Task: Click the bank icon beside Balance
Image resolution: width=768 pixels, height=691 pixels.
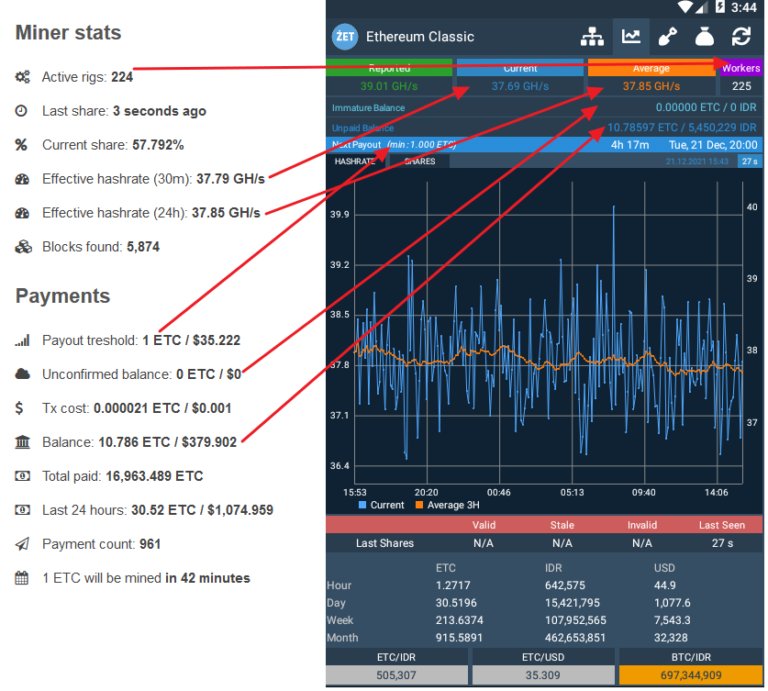Action: pyautogui.click(x=23, y=442)
